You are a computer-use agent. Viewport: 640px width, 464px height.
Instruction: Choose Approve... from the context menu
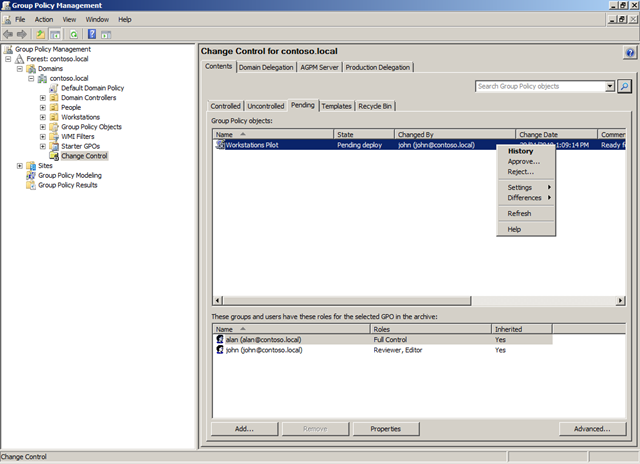523,161
